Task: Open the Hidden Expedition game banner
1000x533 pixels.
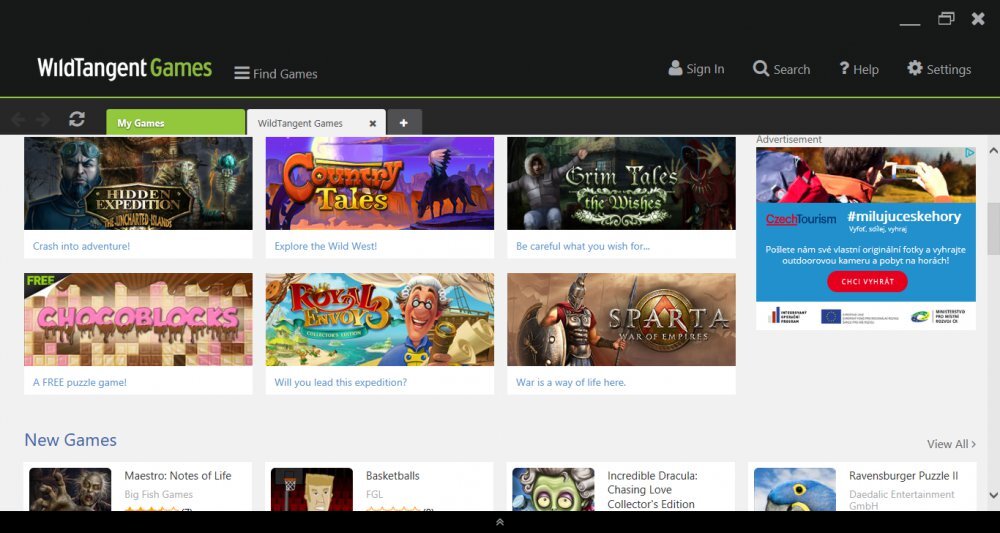Action: tap(138, 184)
